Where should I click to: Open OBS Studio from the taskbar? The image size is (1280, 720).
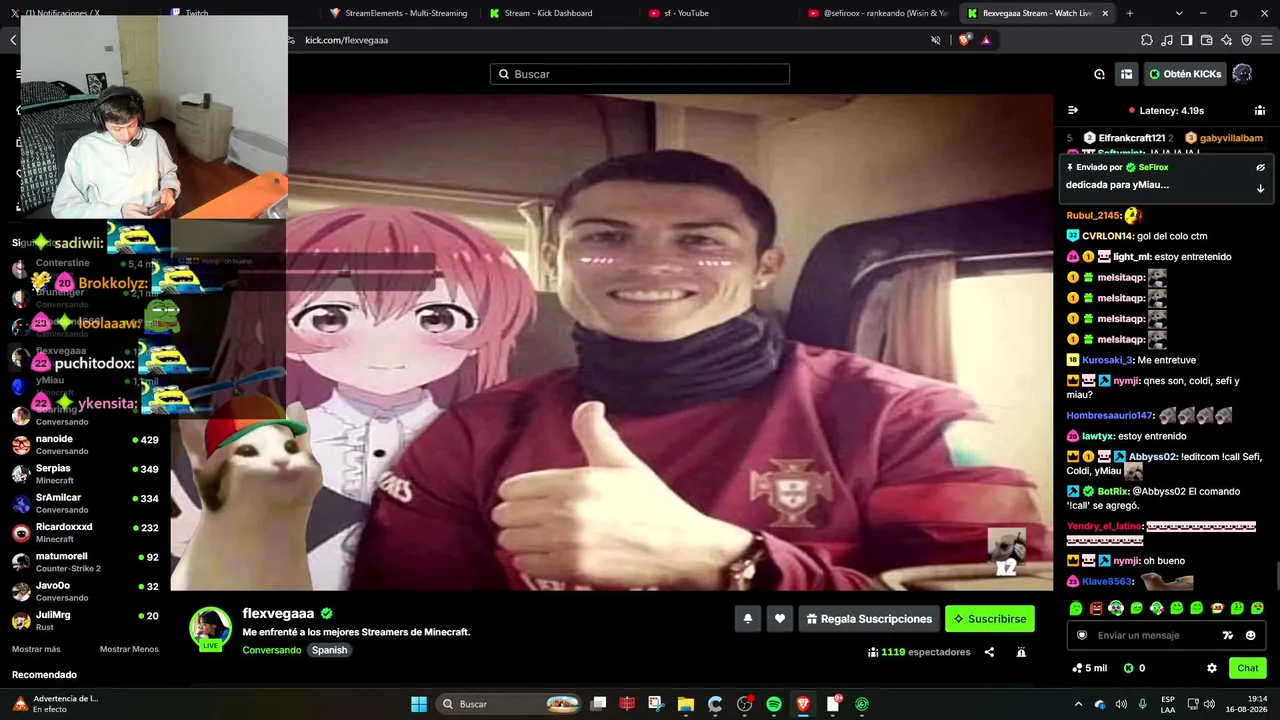(x=744, y=704)
